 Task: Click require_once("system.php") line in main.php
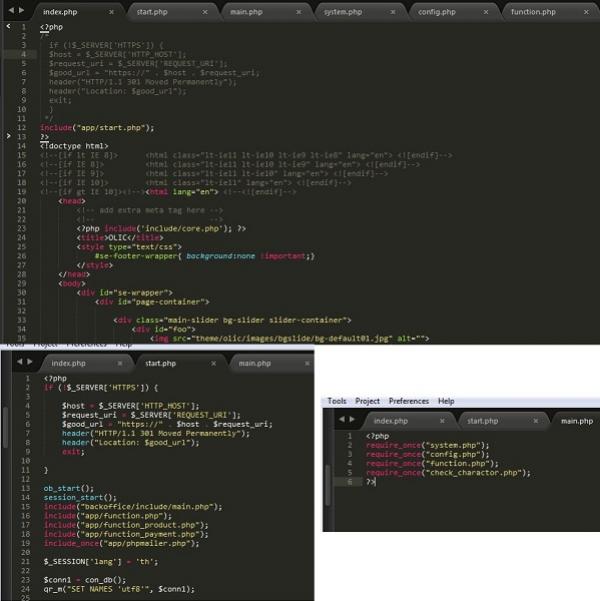point(427,446)
